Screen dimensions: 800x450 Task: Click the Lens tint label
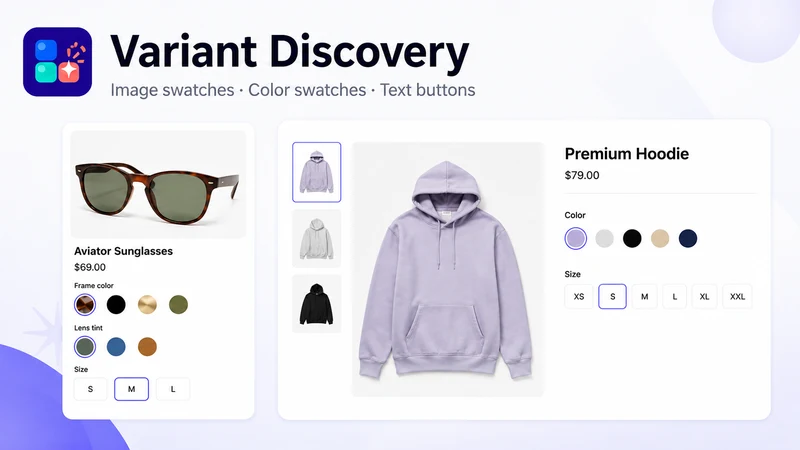[88, 328]
